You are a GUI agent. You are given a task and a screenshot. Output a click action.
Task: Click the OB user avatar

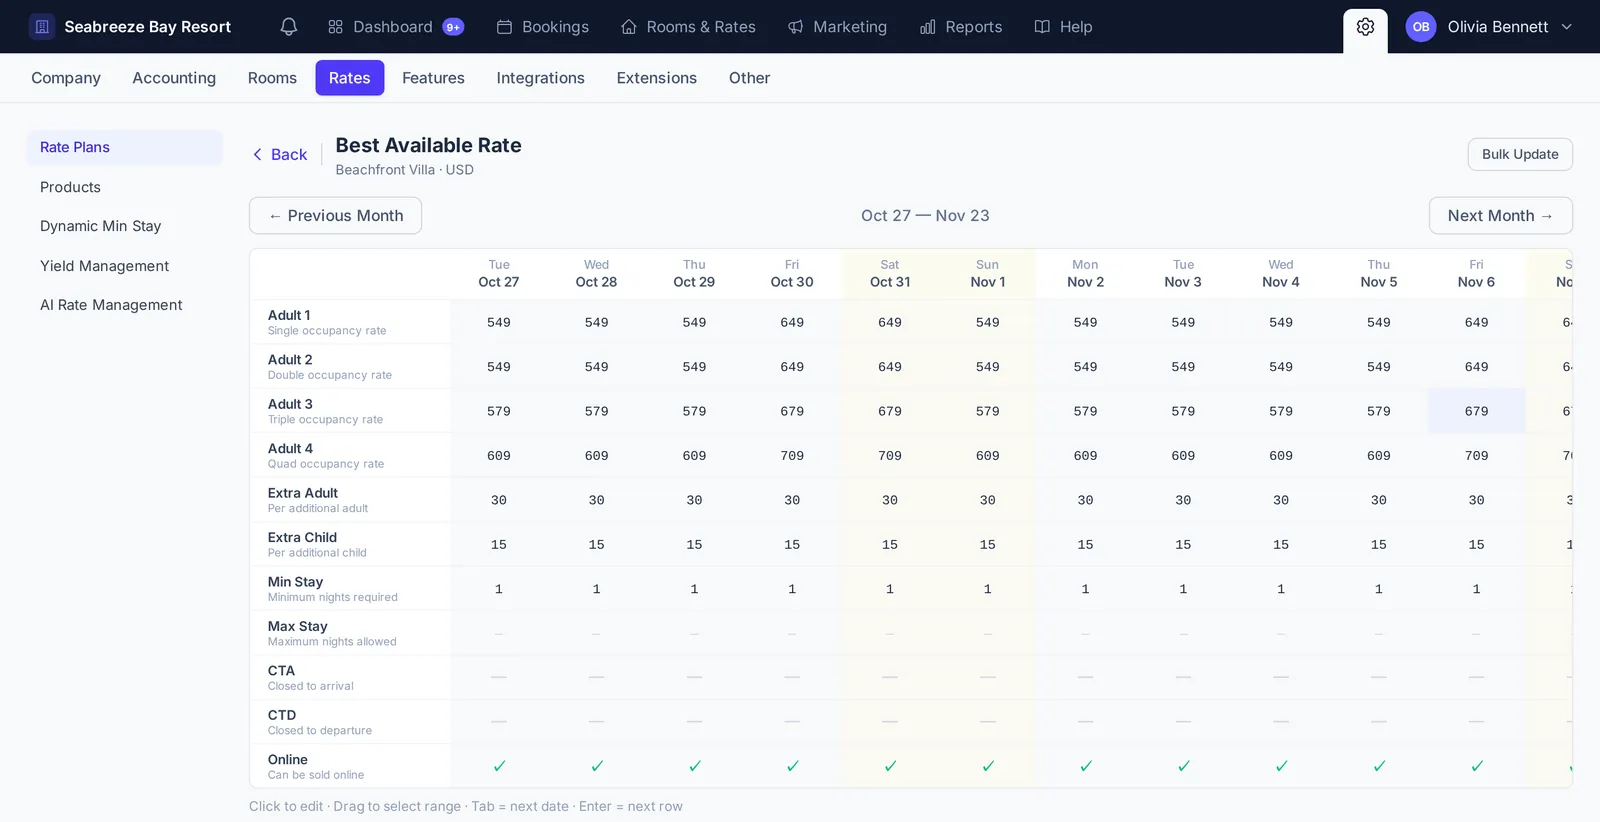(1421, 27)
